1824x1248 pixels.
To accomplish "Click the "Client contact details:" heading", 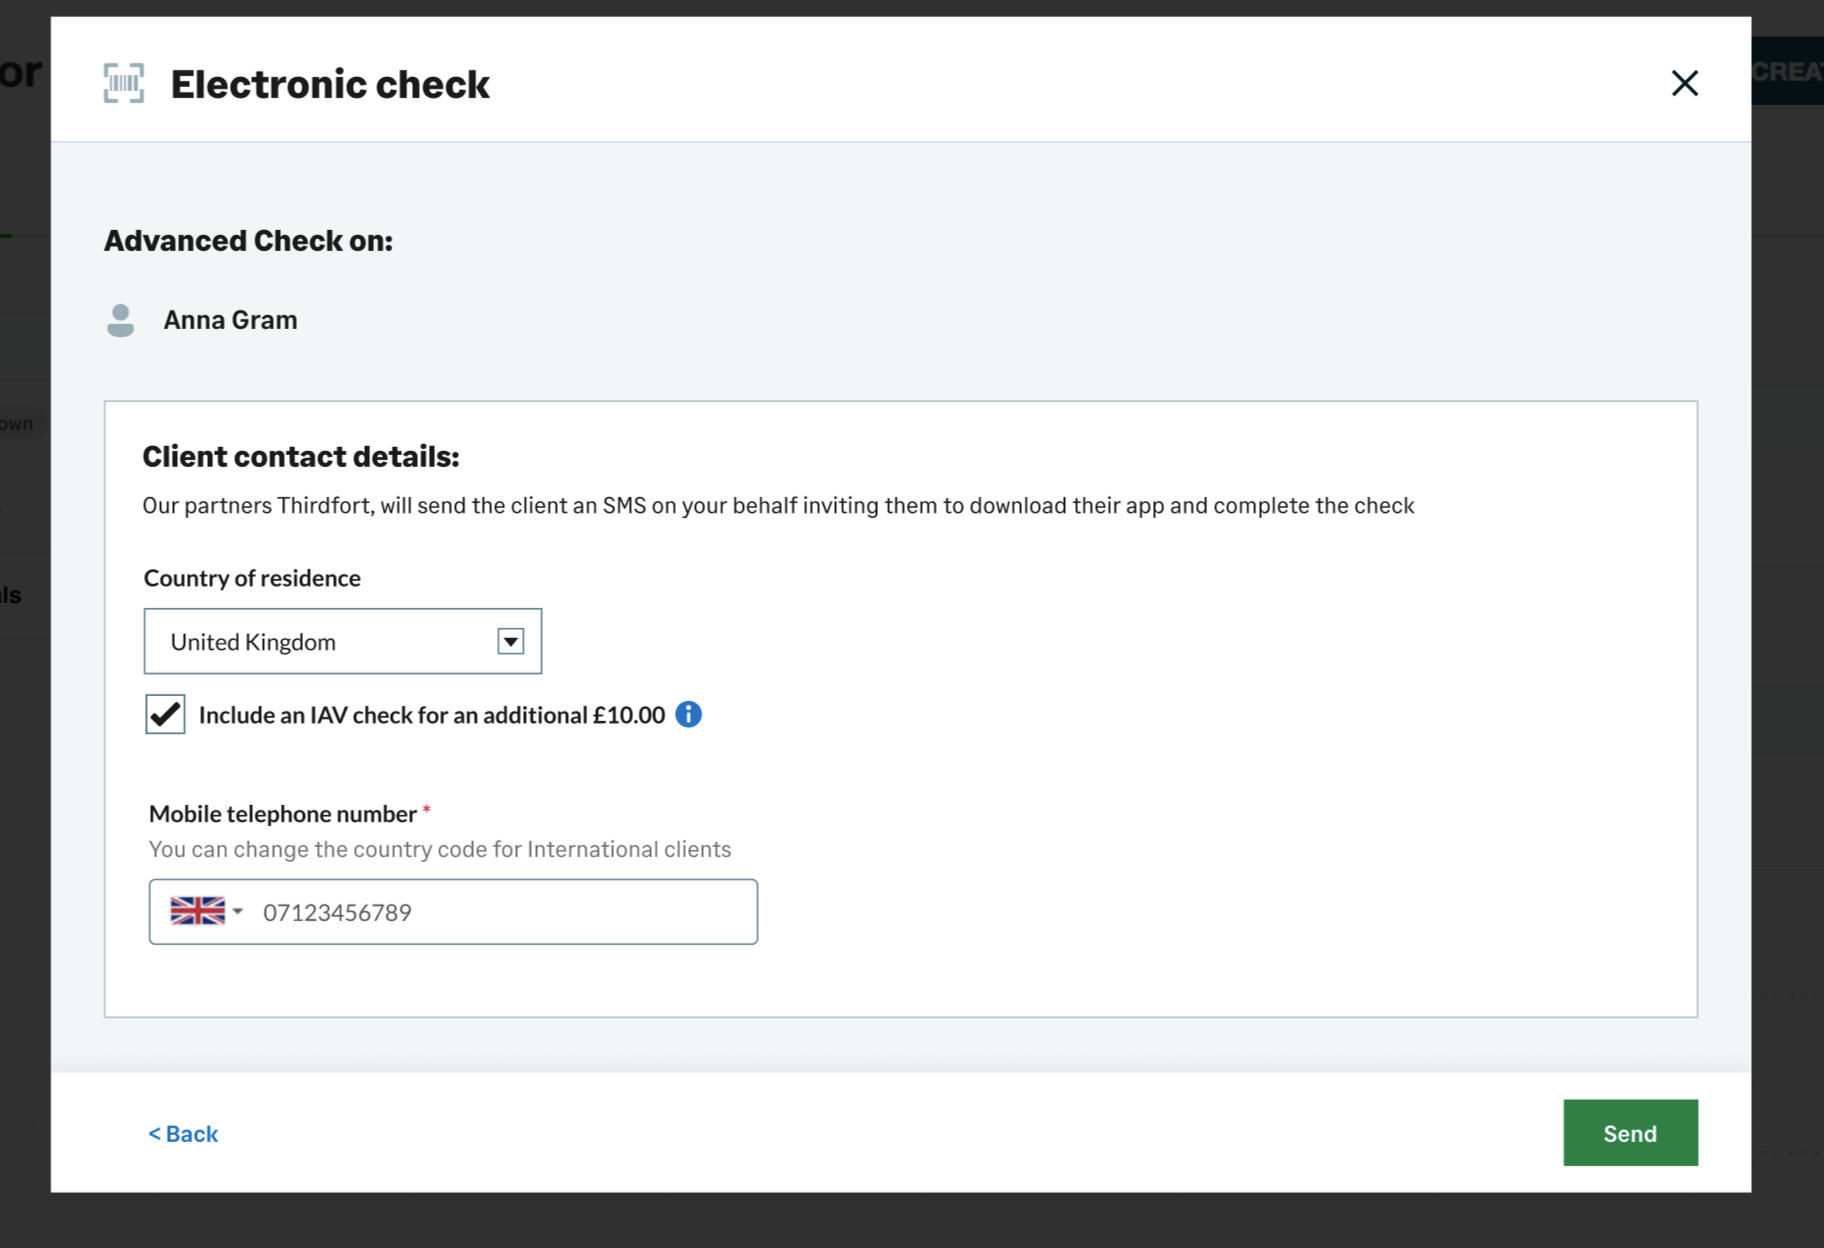I will 300,456.
